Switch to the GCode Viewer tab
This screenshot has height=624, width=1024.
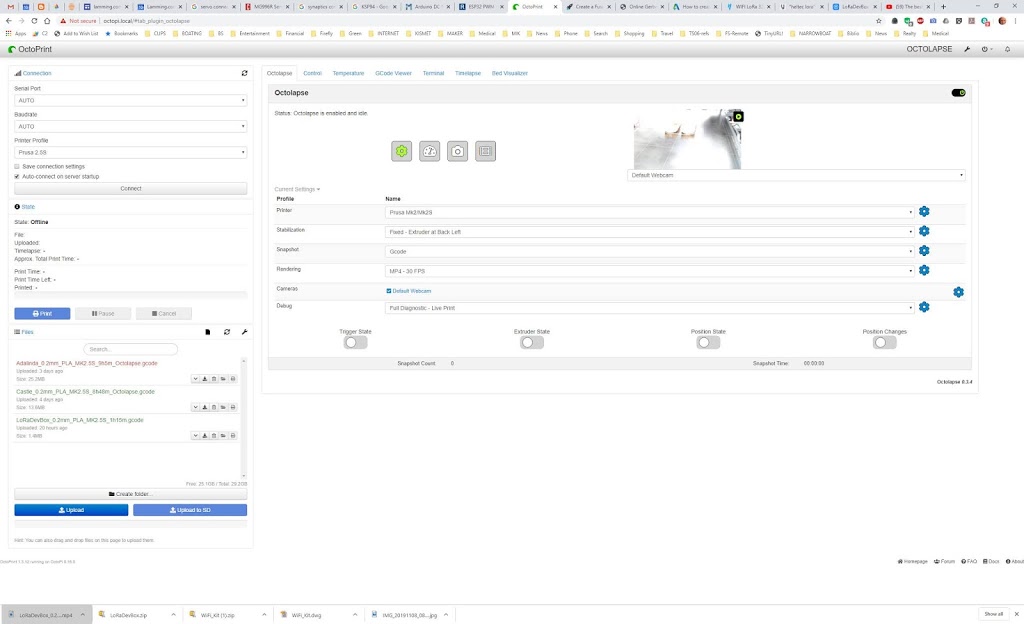coord(393,73)
